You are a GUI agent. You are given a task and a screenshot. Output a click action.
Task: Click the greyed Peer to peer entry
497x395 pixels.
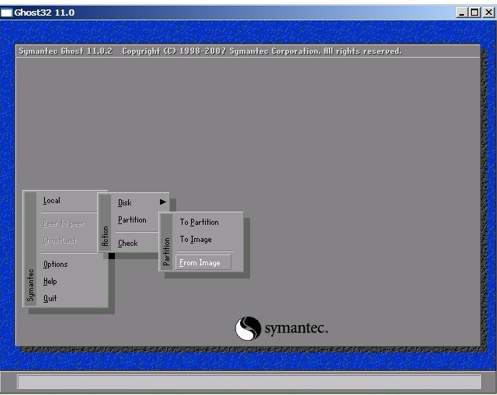click(64, 223)
